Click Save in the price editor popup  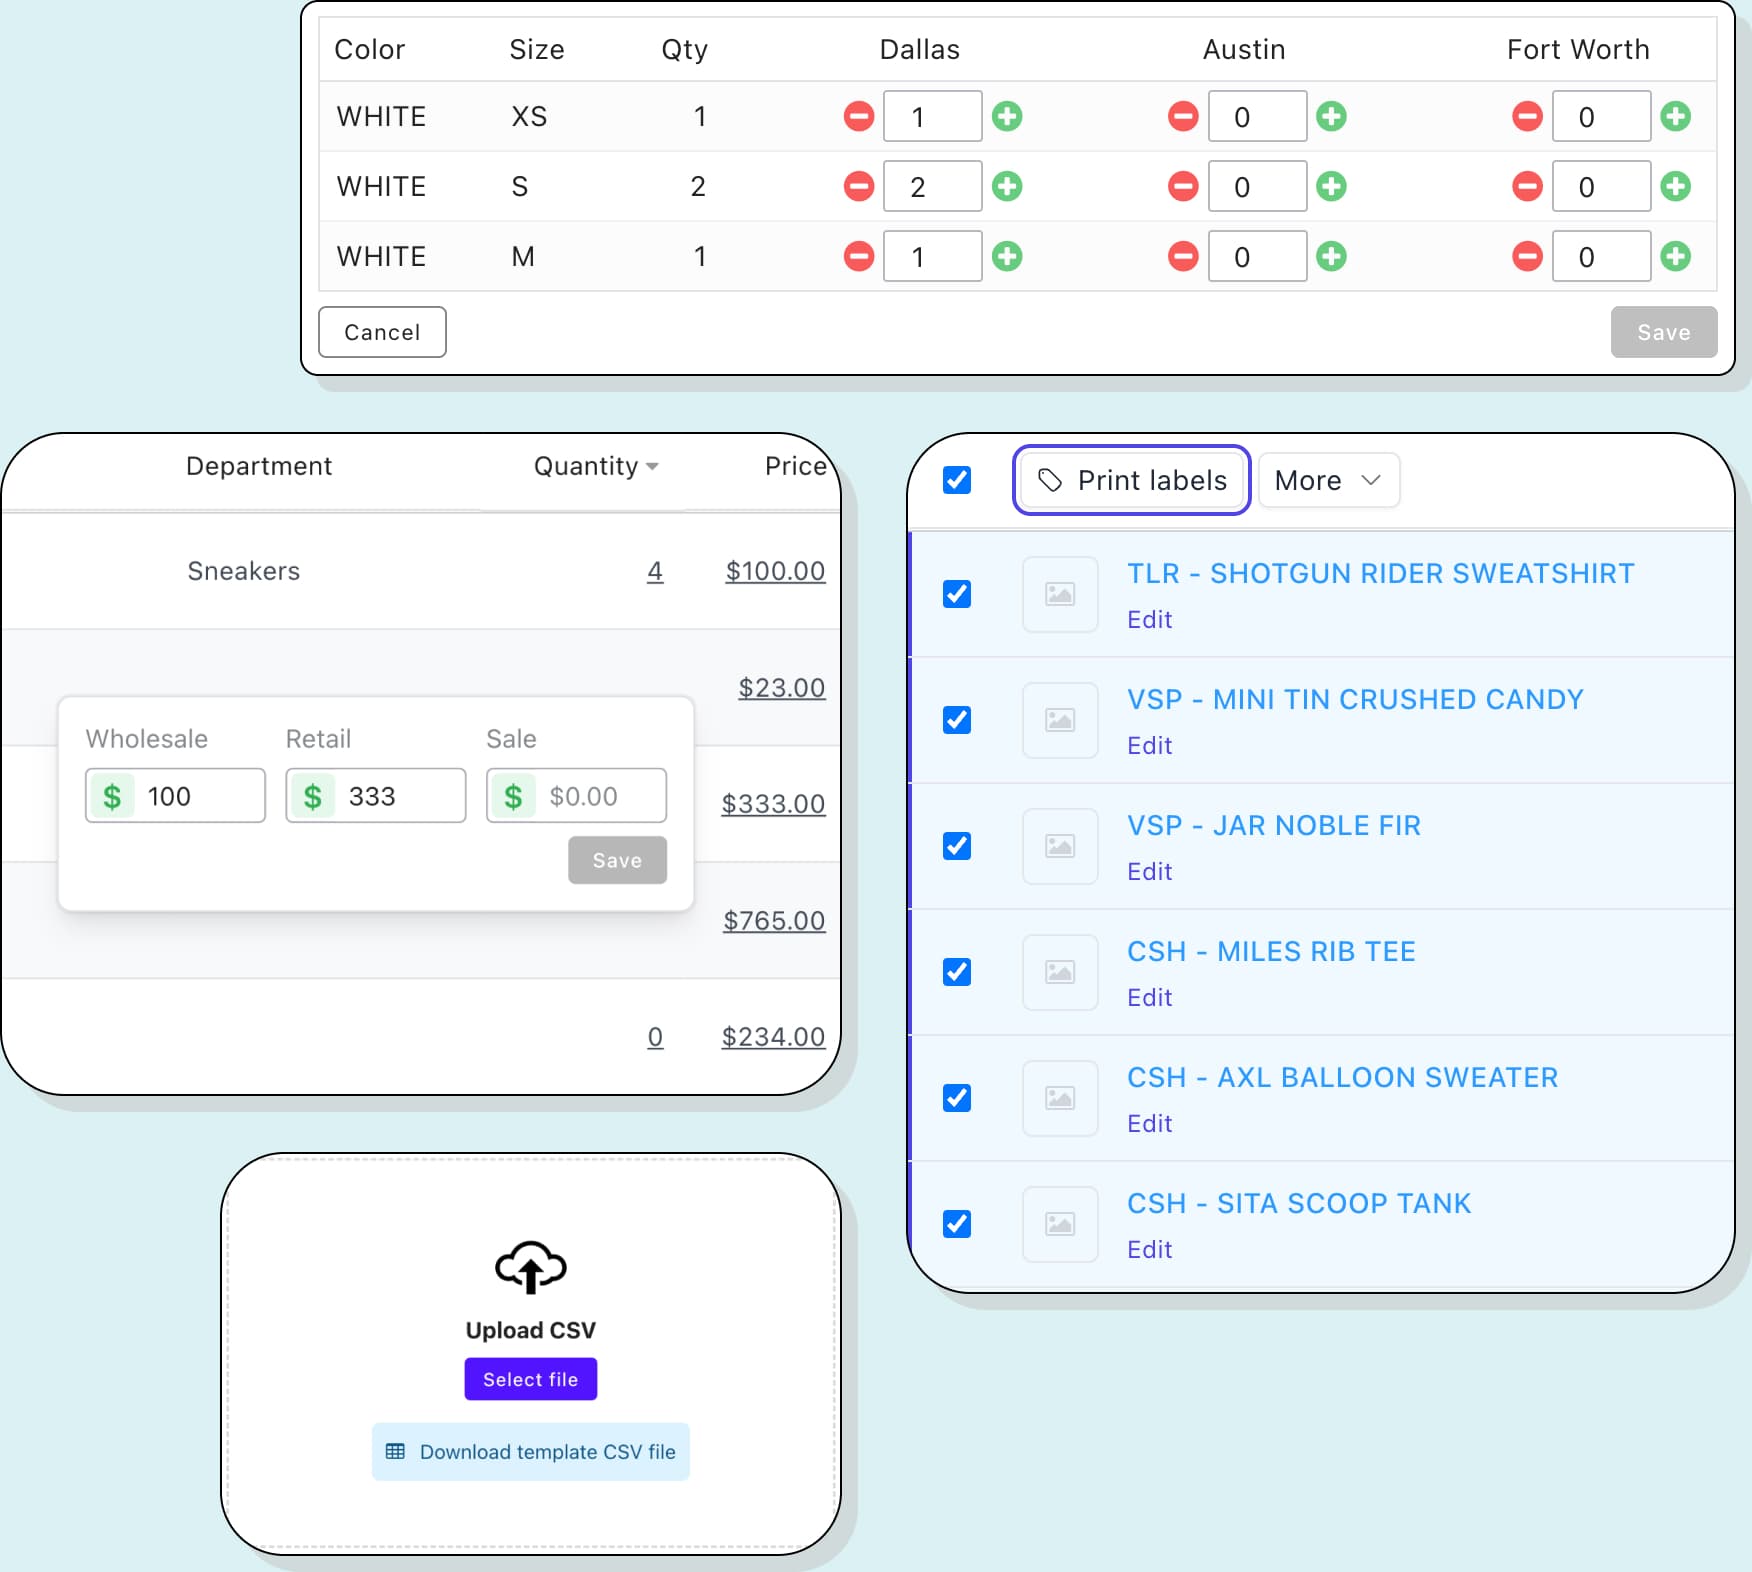[x=617, y=860]
